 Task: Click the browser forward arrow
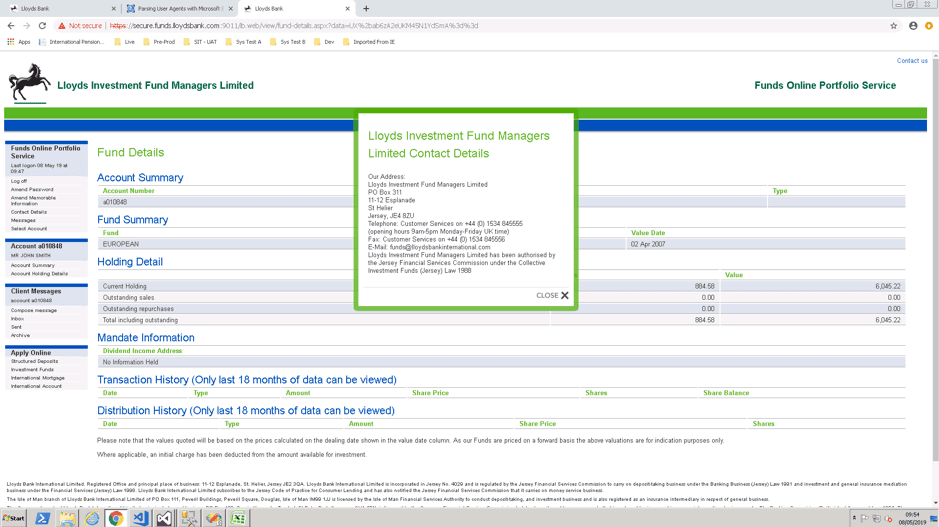[x=26, y=26]
